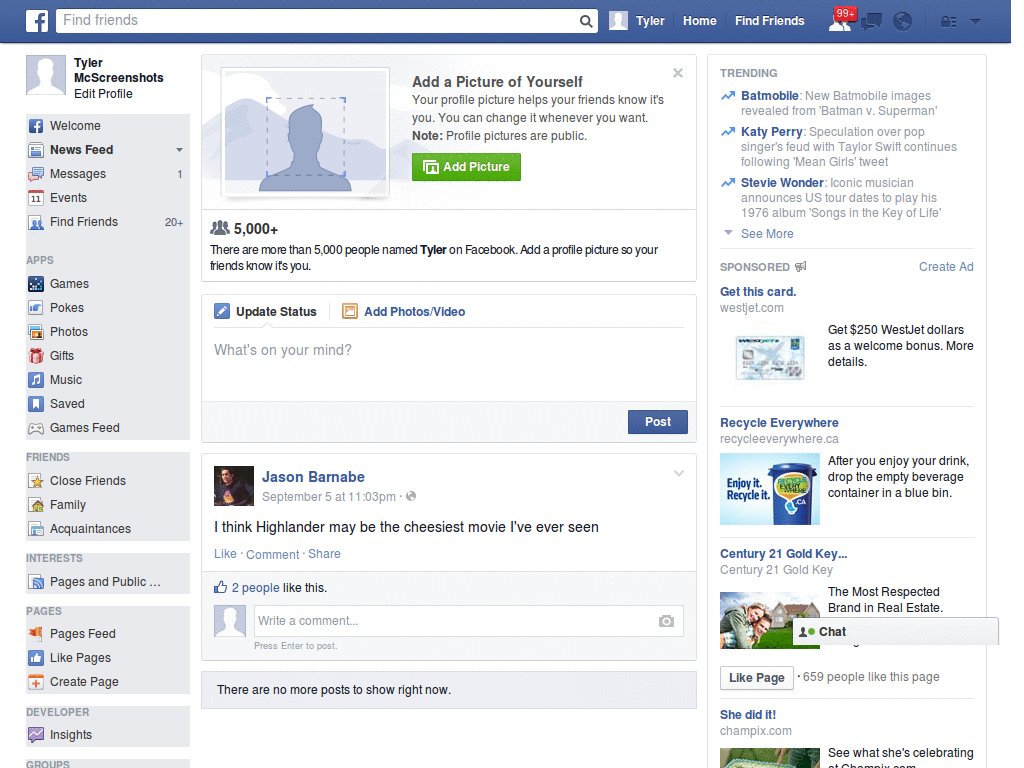
Task: Open Get this card sponsored link
Action: [x=758, y=292]
